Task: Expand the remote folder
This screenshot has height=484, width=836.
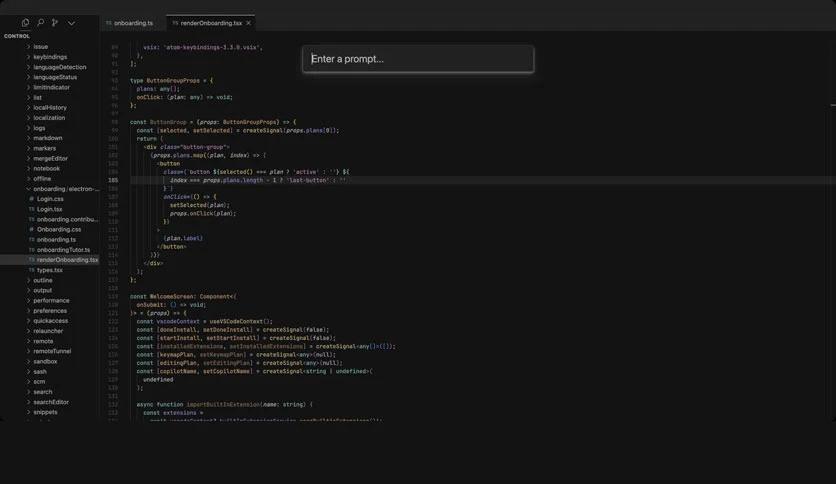Action: tap(43, 341)
